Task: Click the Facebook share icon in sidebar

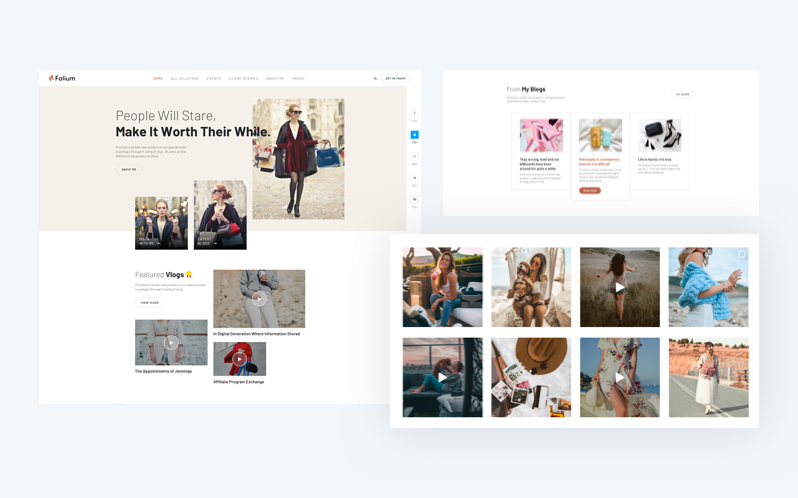Action: [x=414, y=114]
